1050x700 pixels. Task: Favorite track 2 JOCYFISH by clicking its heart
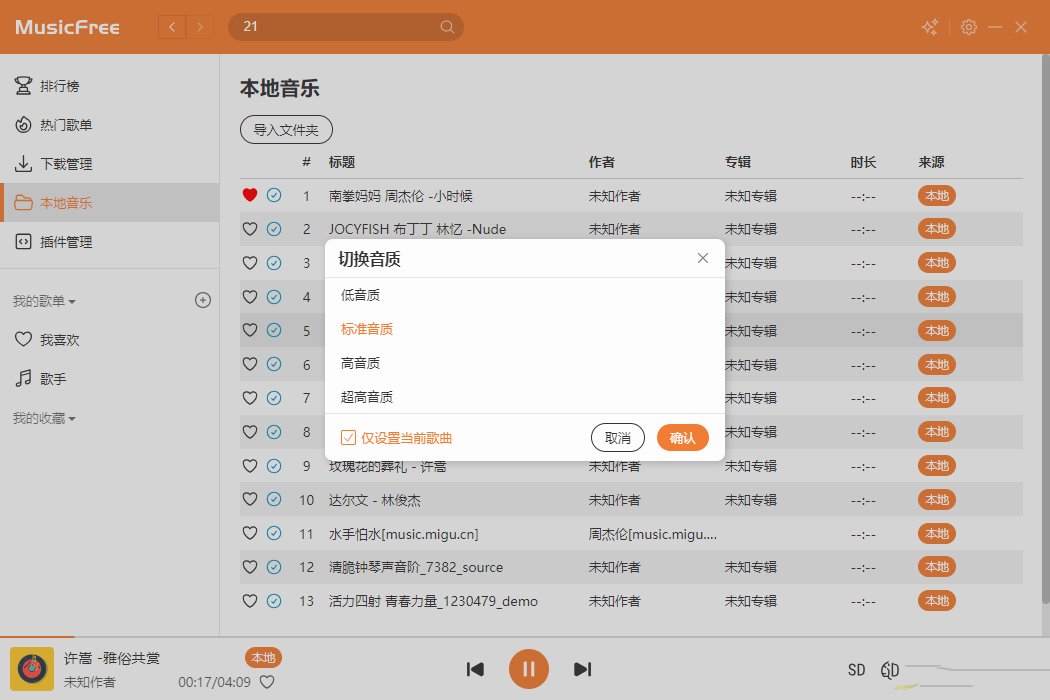click(x=250, y=228)
